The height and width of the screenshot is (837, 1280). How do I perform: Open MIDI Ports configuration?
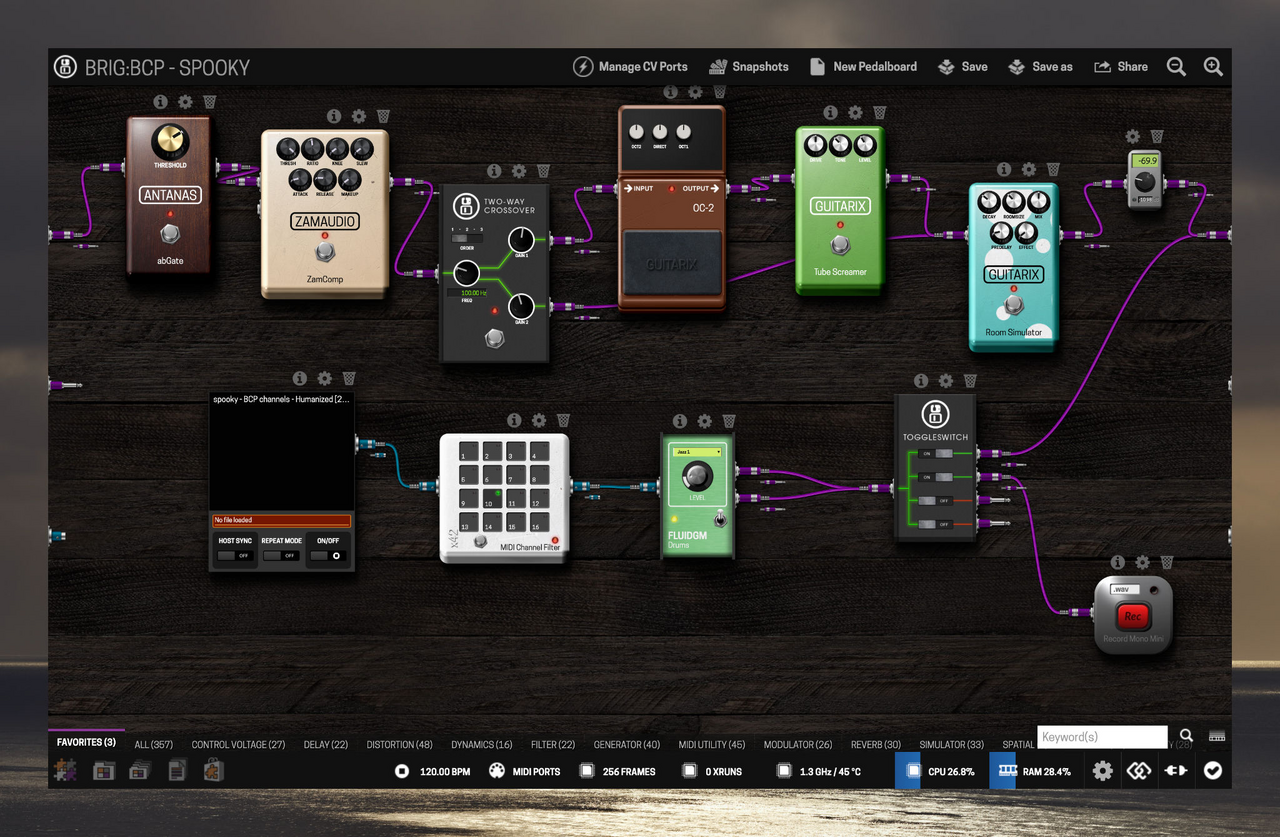point(524,771)
